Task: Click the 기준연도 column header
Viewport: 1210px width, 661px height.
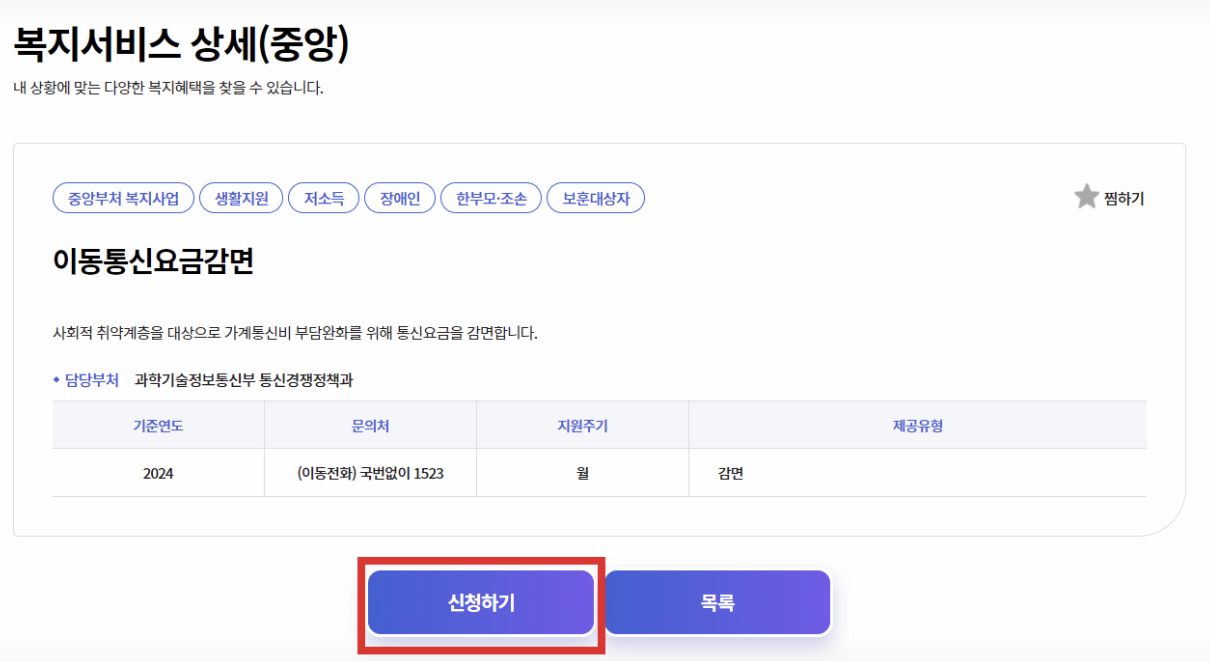Action: pyautogui.click(x=157, y=424)
